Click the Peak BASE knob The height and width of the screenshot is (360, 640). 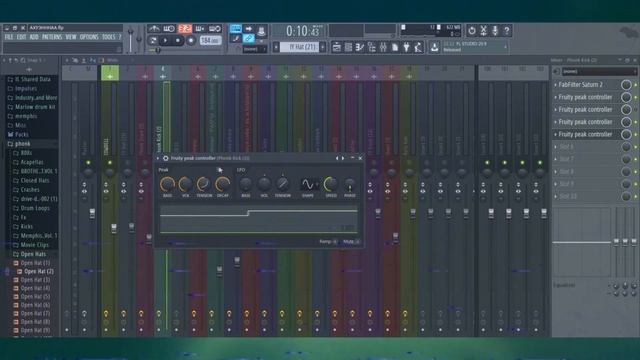[167, 184]
